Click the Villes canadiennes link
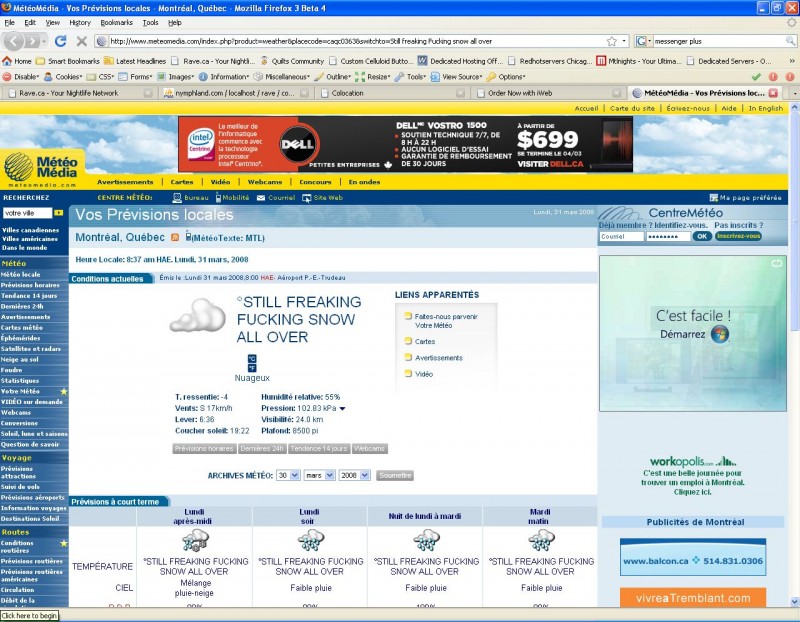Viewport: 800px width, 622px height. pos(31,230)
